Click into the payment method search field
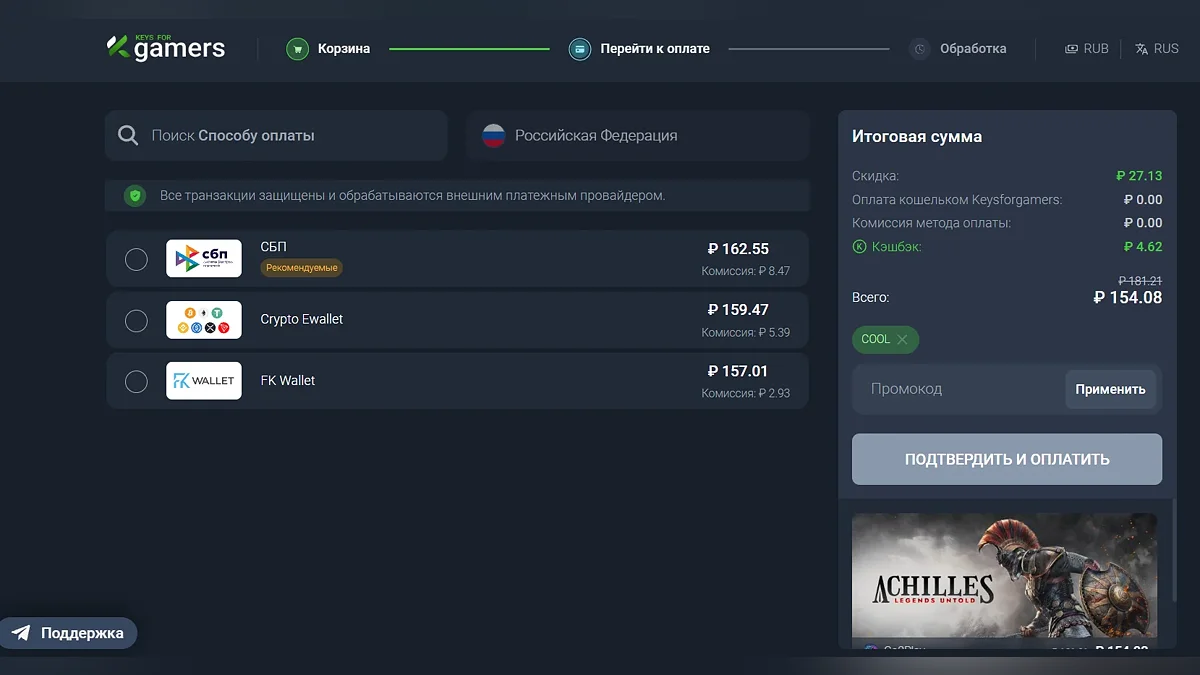The width and height of the screenshot is (1200, 675). click(276, 135)
